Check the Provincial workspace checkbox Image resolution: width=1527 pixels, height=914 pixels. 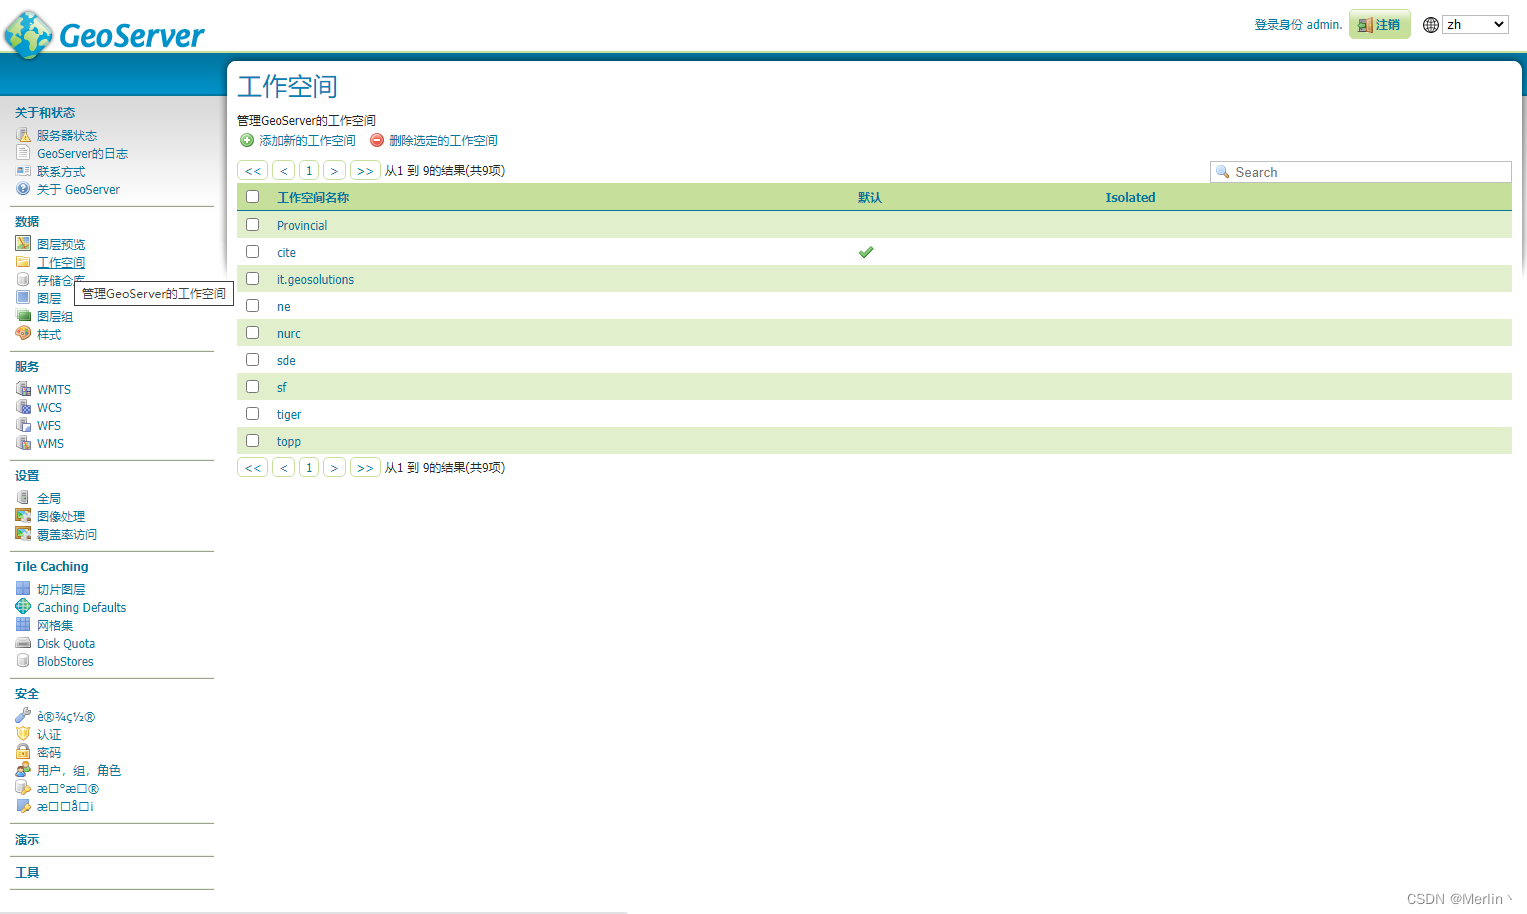(x=253, y=225)
